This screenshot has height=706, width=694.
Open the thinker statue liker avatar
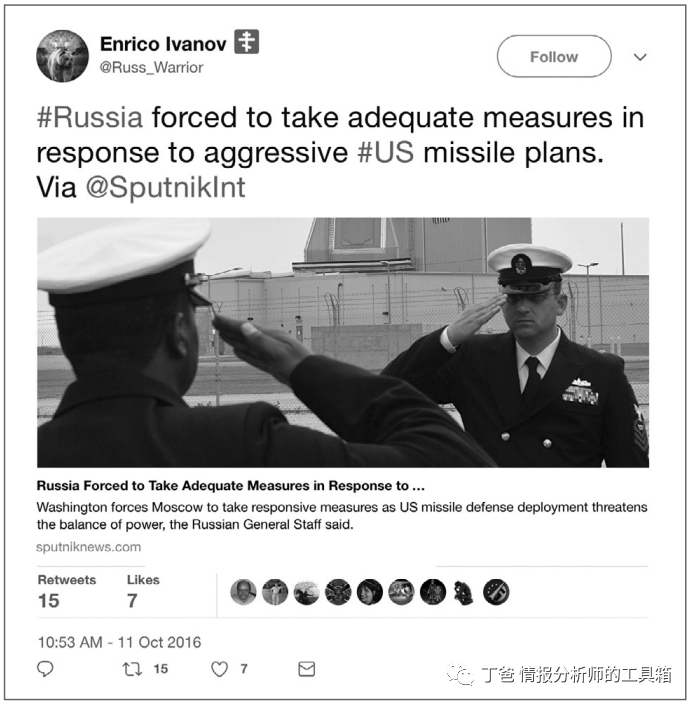[464, 592]
